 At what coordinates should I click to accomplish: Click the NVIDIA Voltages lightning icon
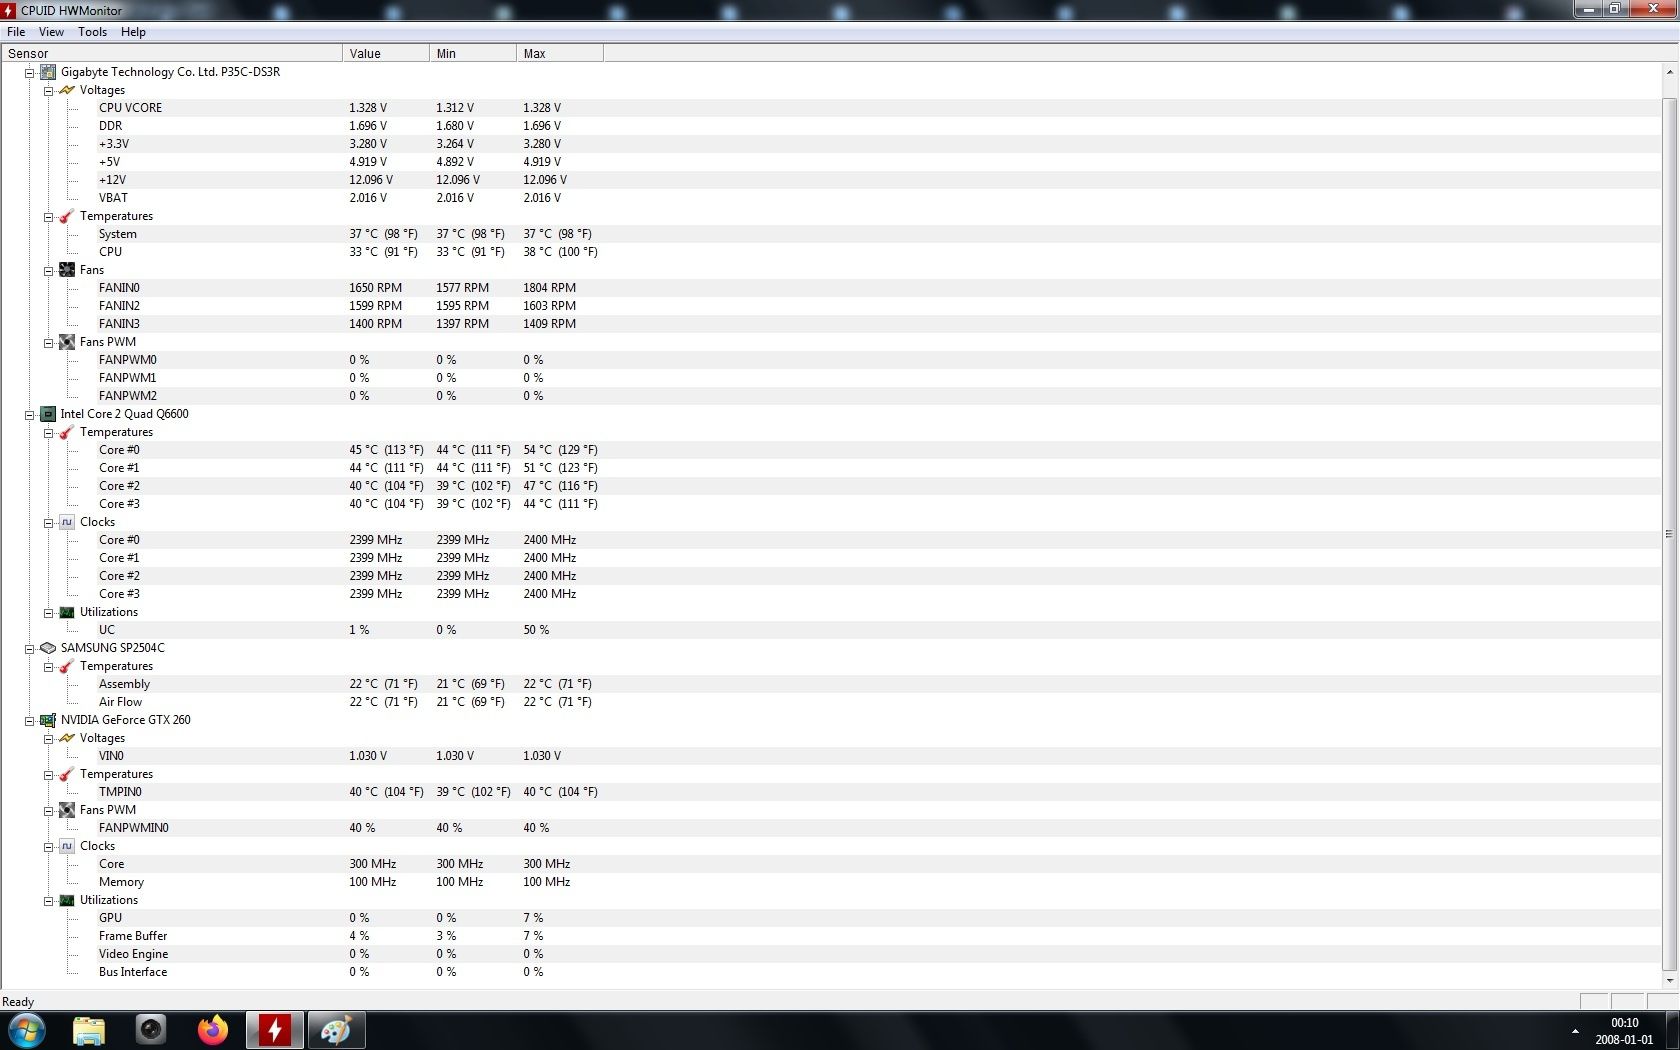coord(67,738)
